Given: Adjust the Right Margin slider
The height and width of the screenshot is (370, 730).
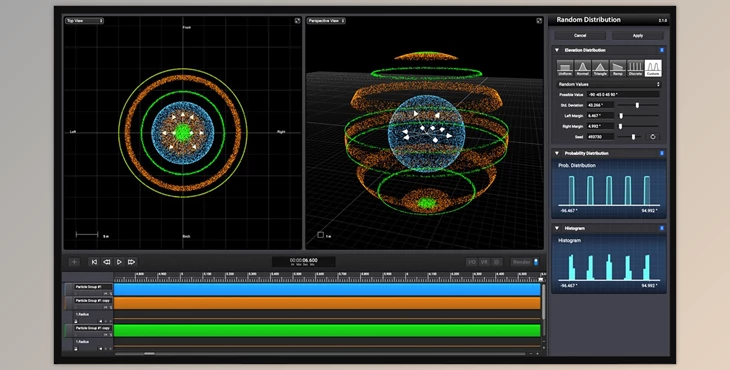Looking at the screenshot, I should [x=621, y=126].
